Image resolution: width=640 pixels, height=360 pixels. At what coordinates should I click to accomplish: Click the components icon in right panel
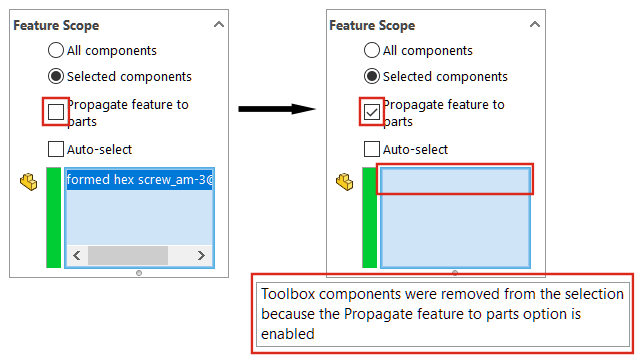[x=344, y=182]
